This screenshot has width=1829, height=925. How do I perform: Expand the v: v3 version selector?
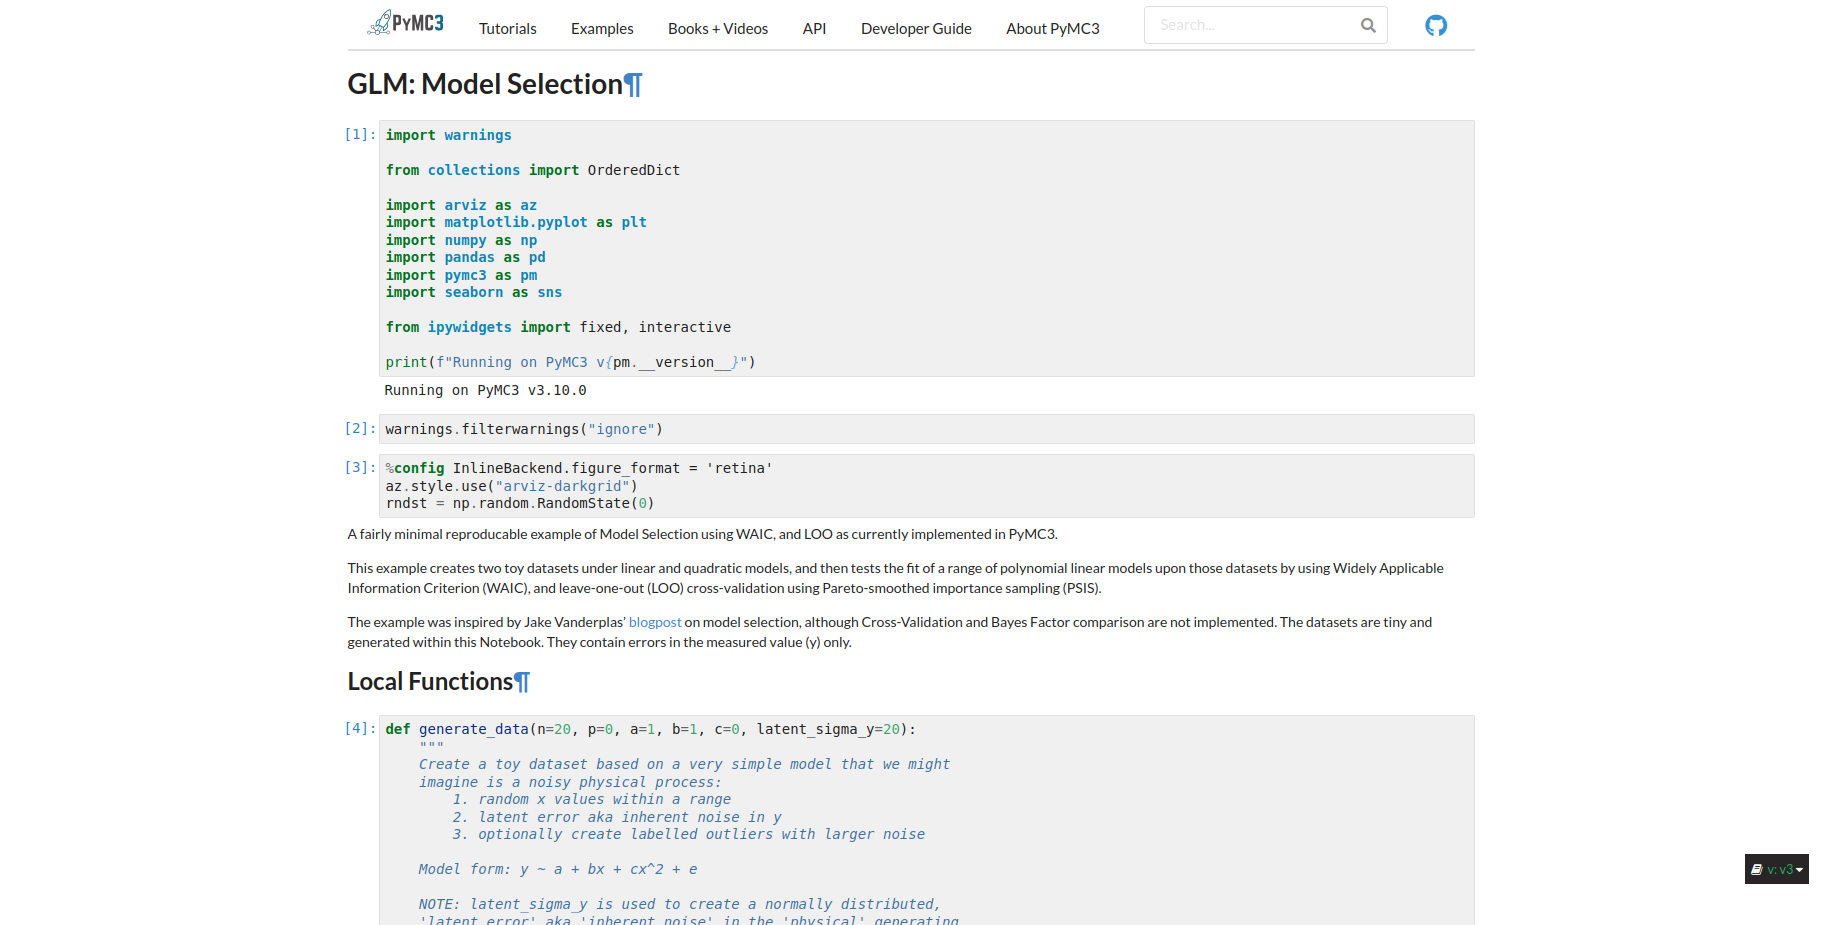coord(1776,869)
